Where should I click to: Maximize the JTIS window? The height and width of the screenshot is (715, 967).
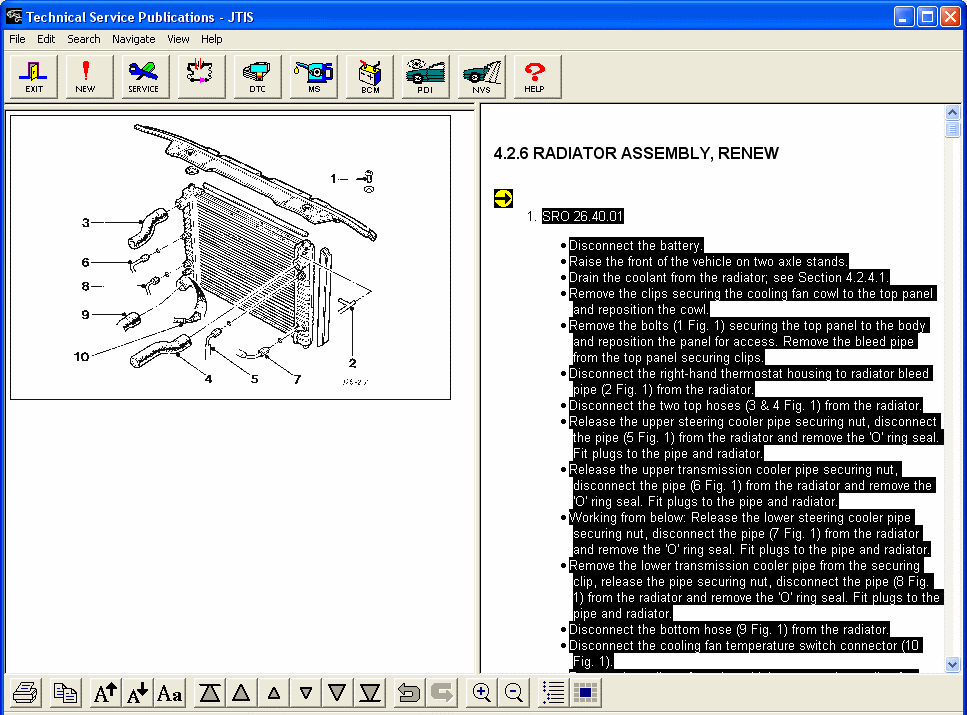pos(927,16)
